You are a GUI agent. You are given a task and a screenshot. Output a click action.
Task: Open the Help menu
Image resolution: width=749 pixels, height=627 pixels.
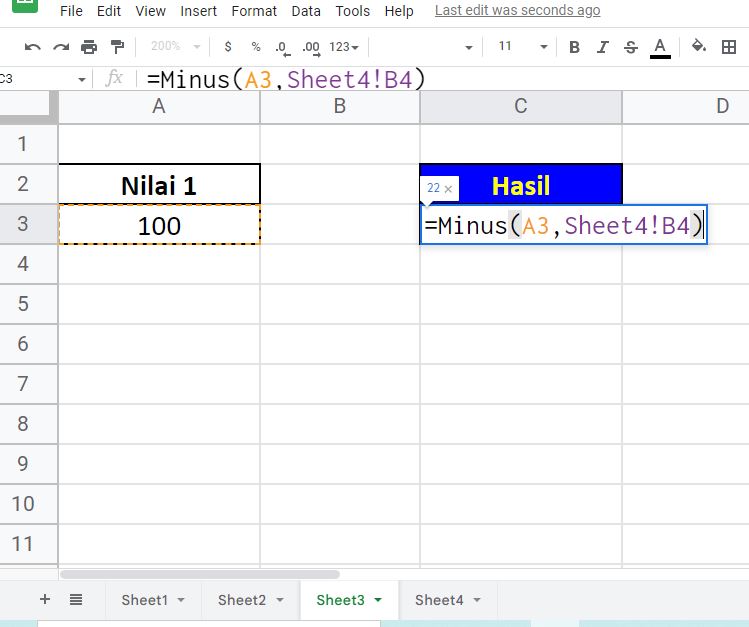tap(399, 11)
